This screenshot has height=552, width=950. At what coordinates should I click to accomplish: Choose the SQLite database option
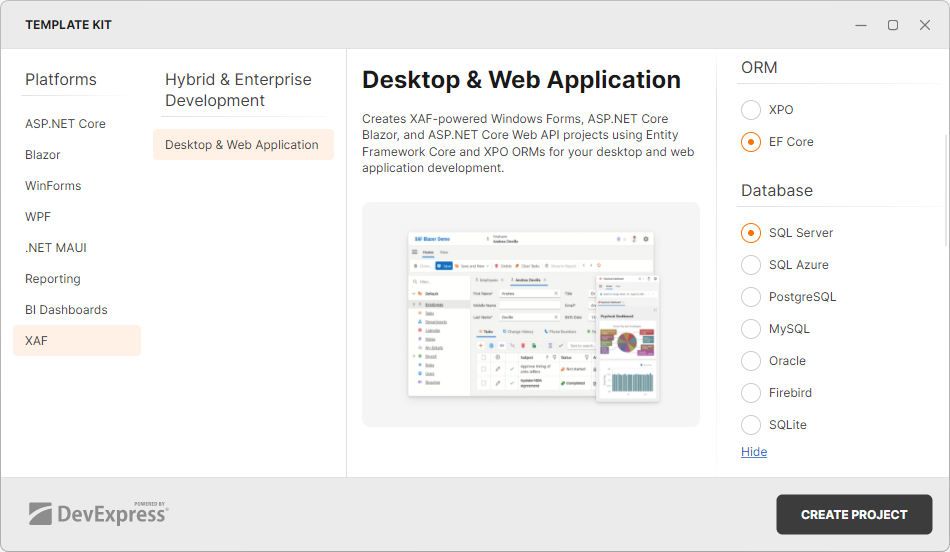click(751, 425)
